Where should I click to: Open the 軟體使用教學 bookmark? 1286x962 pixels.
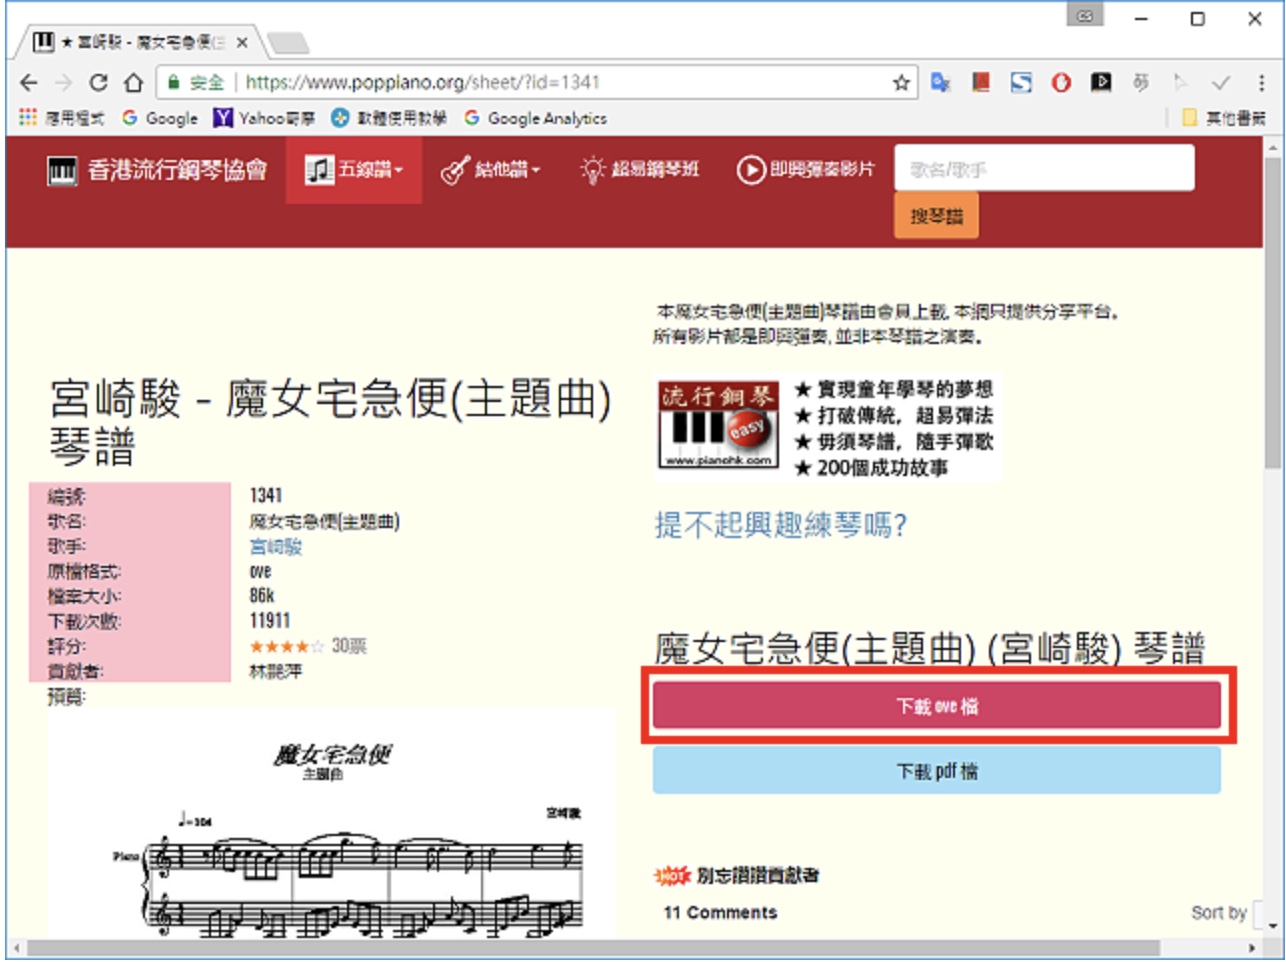(x=389, y=118)
